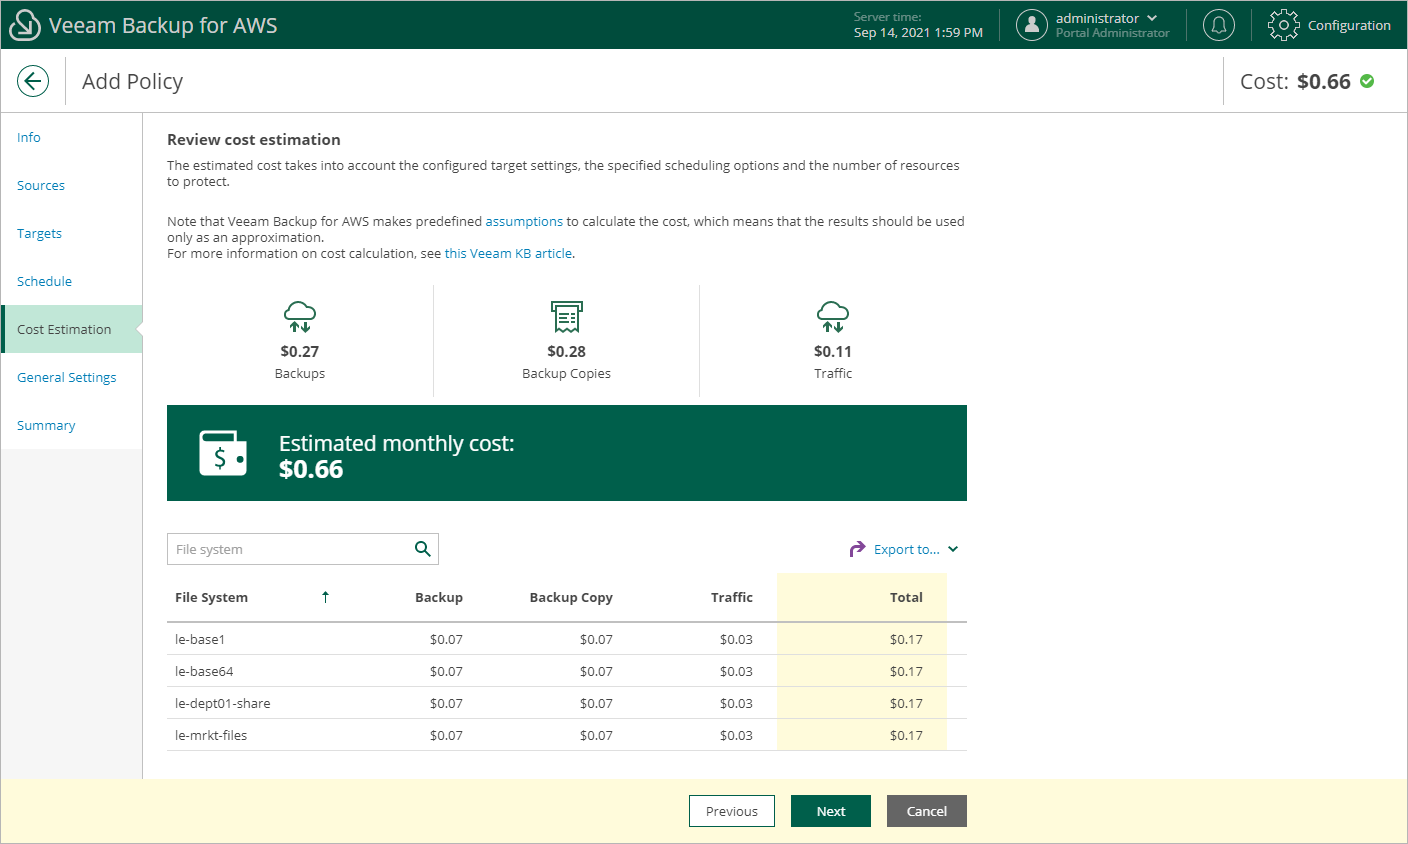
Task: Click the purple export arrow icon
Action: point(857,549)
